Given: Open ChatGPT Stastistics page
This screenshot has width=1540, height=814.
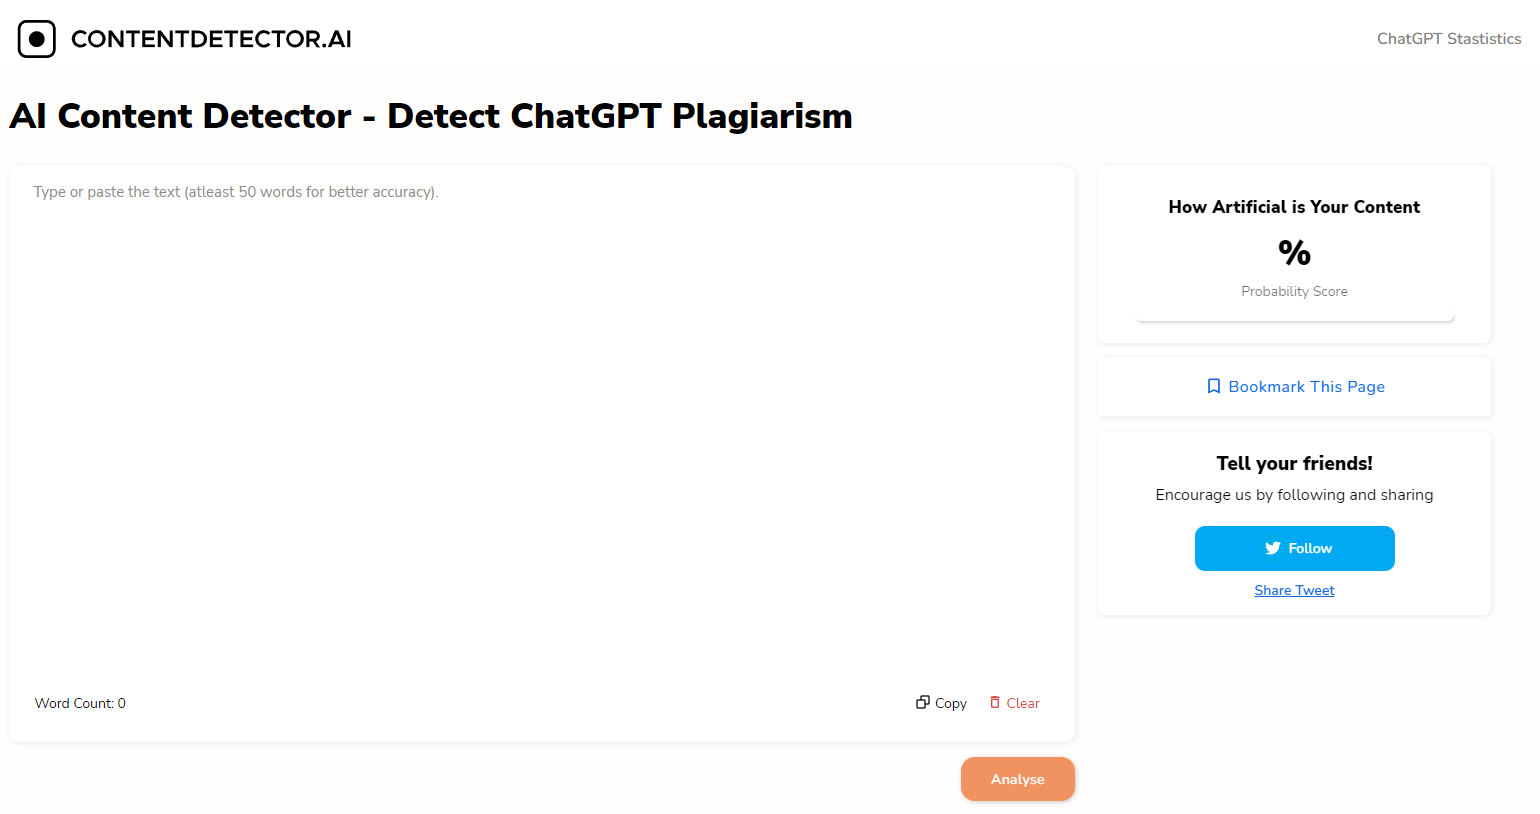Looking at the screenshot, I should (1449, 38).
